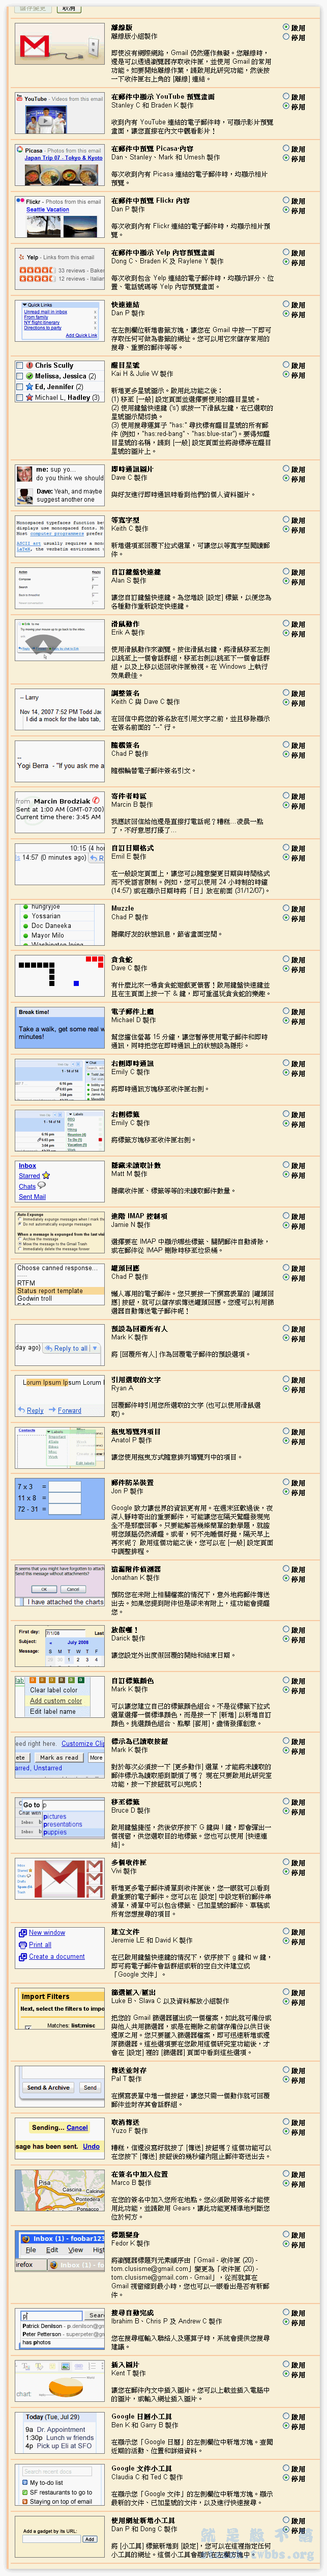Enable the 右側標籤 lab by Emily C
This screenshot has width=327, height=2576.
click(x=285, y=1114)
